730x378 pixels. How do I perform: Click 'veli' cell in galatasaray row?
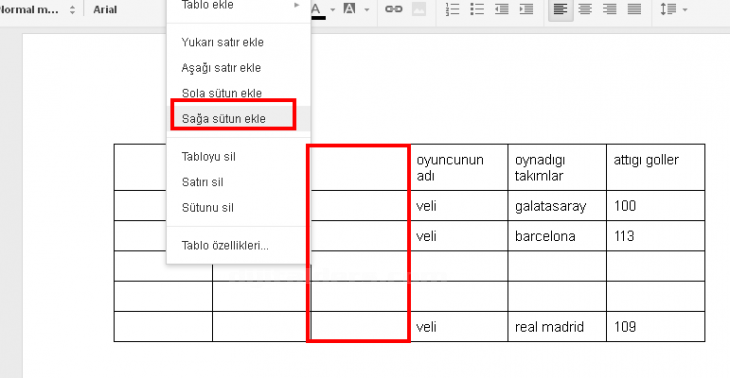pos(459,206)
